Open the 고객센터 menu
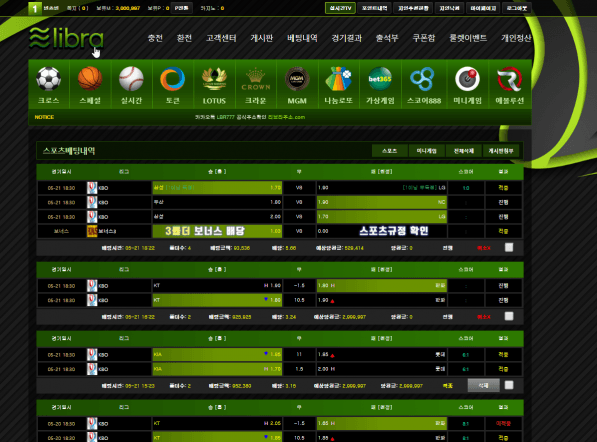 221,38
